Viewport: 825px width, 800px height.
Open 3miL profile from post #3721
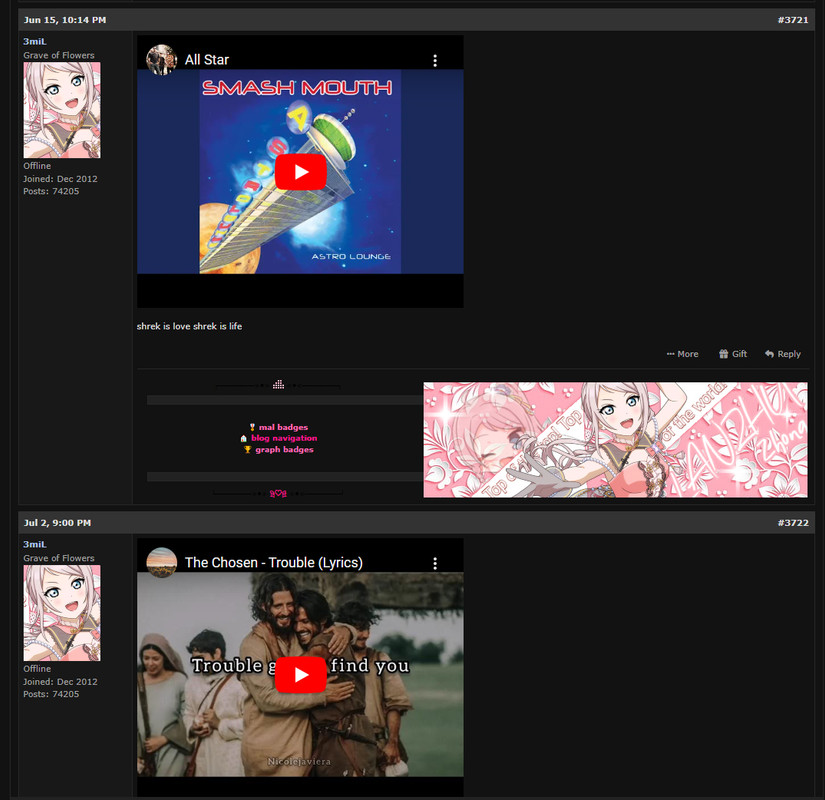35,42
